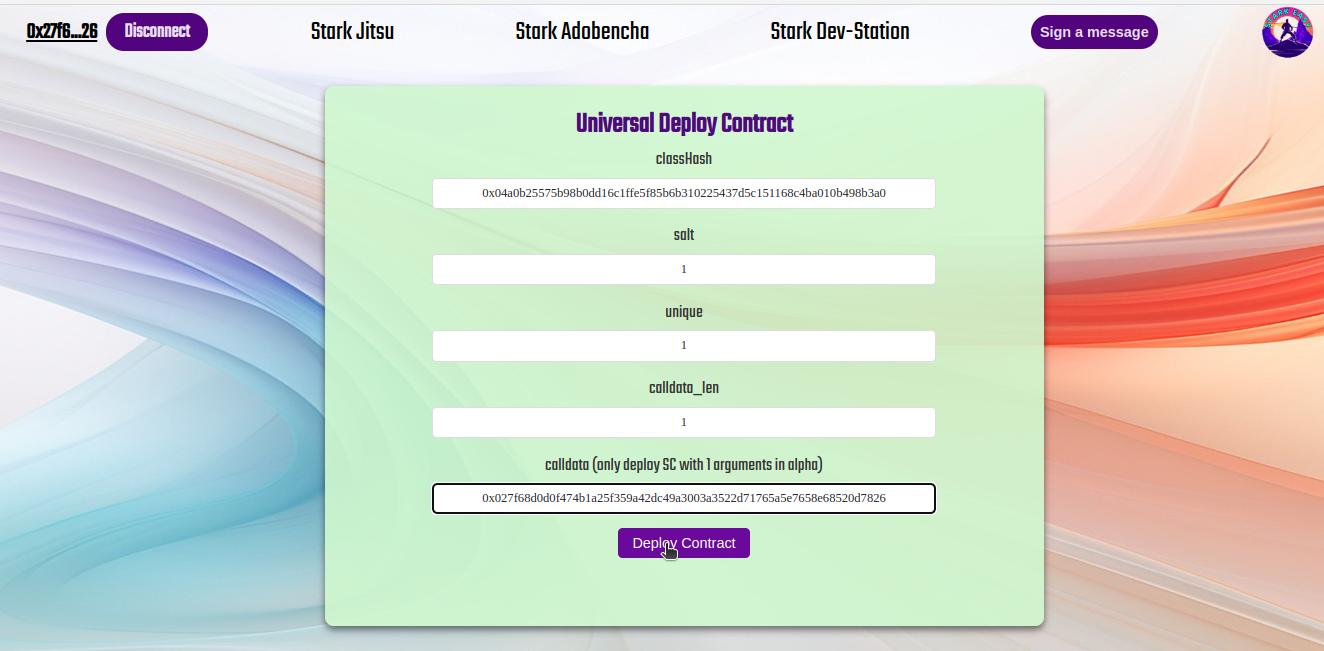The width and height of the screenshot is (1324, 651).
Task: Go to the Stark Jitsu page
Action: [352, 32]
